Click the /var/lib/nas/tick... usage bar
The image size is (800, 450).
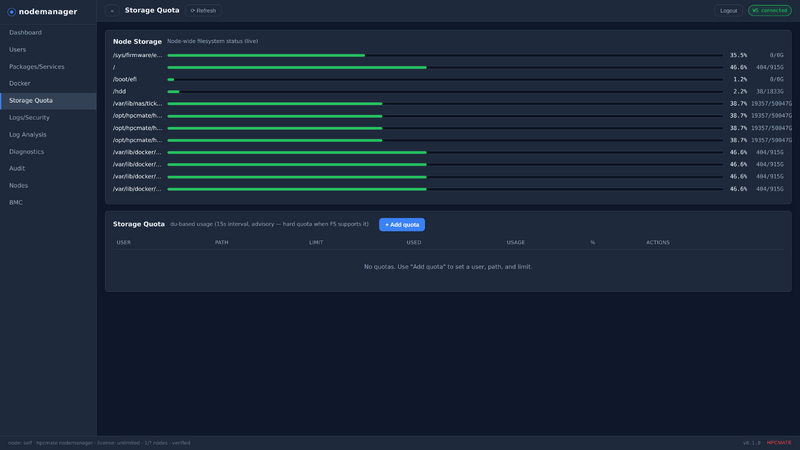[445, 104]
